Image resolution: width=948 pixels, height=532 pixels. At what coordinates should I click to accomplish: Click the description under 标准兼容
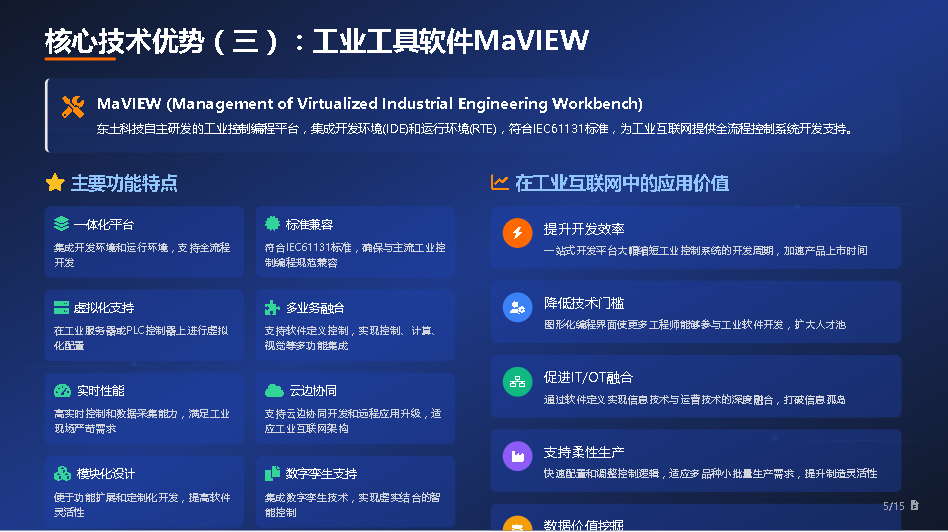[355, 255]
